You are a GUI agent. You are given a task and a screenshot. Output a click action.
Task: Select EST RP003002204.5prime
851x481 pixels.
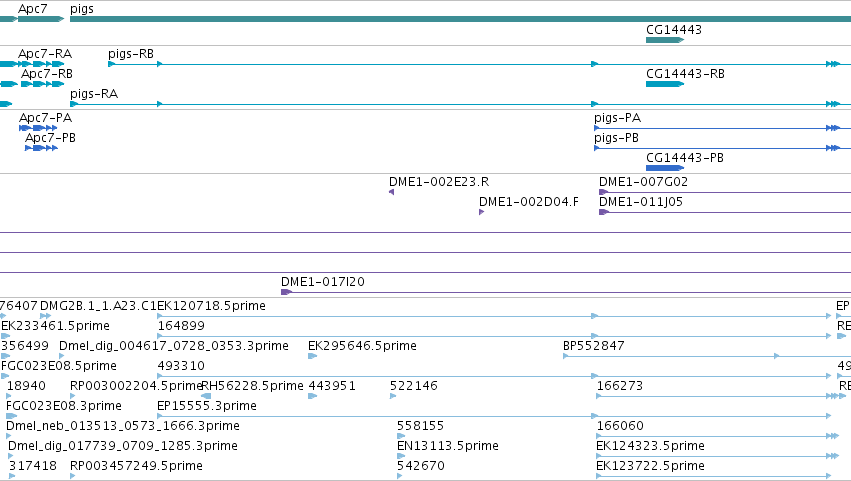(x=136, y=386)
